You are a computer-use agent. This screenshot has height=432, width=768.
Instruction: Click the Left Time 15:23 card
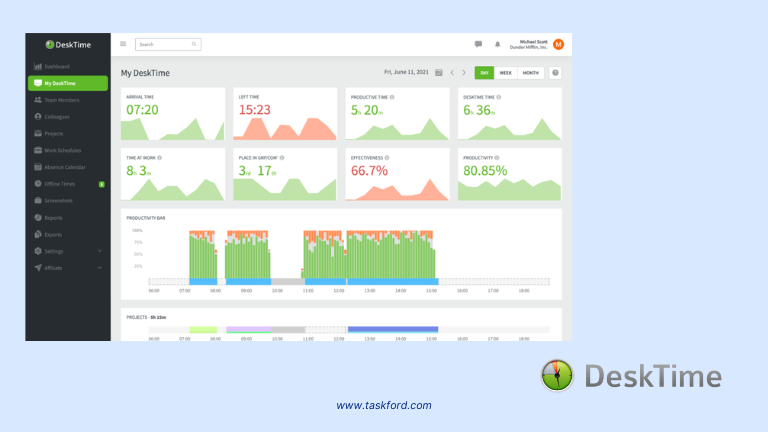pos(285,114)
